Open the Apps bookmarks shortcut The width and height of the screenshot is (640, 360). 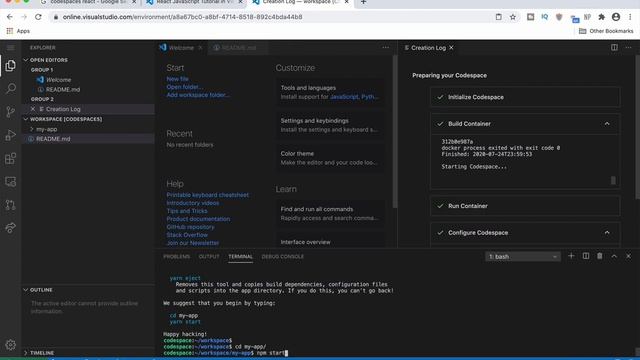point(18,31)
